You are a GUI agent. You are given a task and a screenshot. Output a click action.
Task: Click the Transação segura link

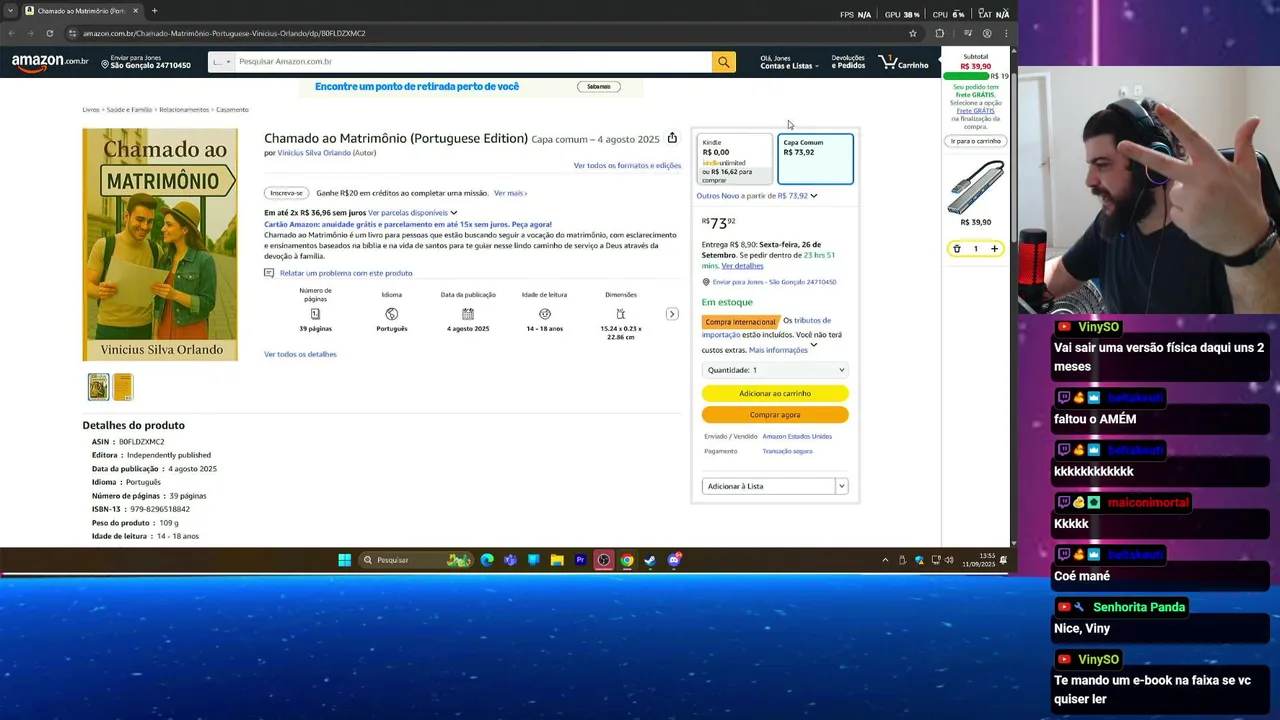pos(787,451)
